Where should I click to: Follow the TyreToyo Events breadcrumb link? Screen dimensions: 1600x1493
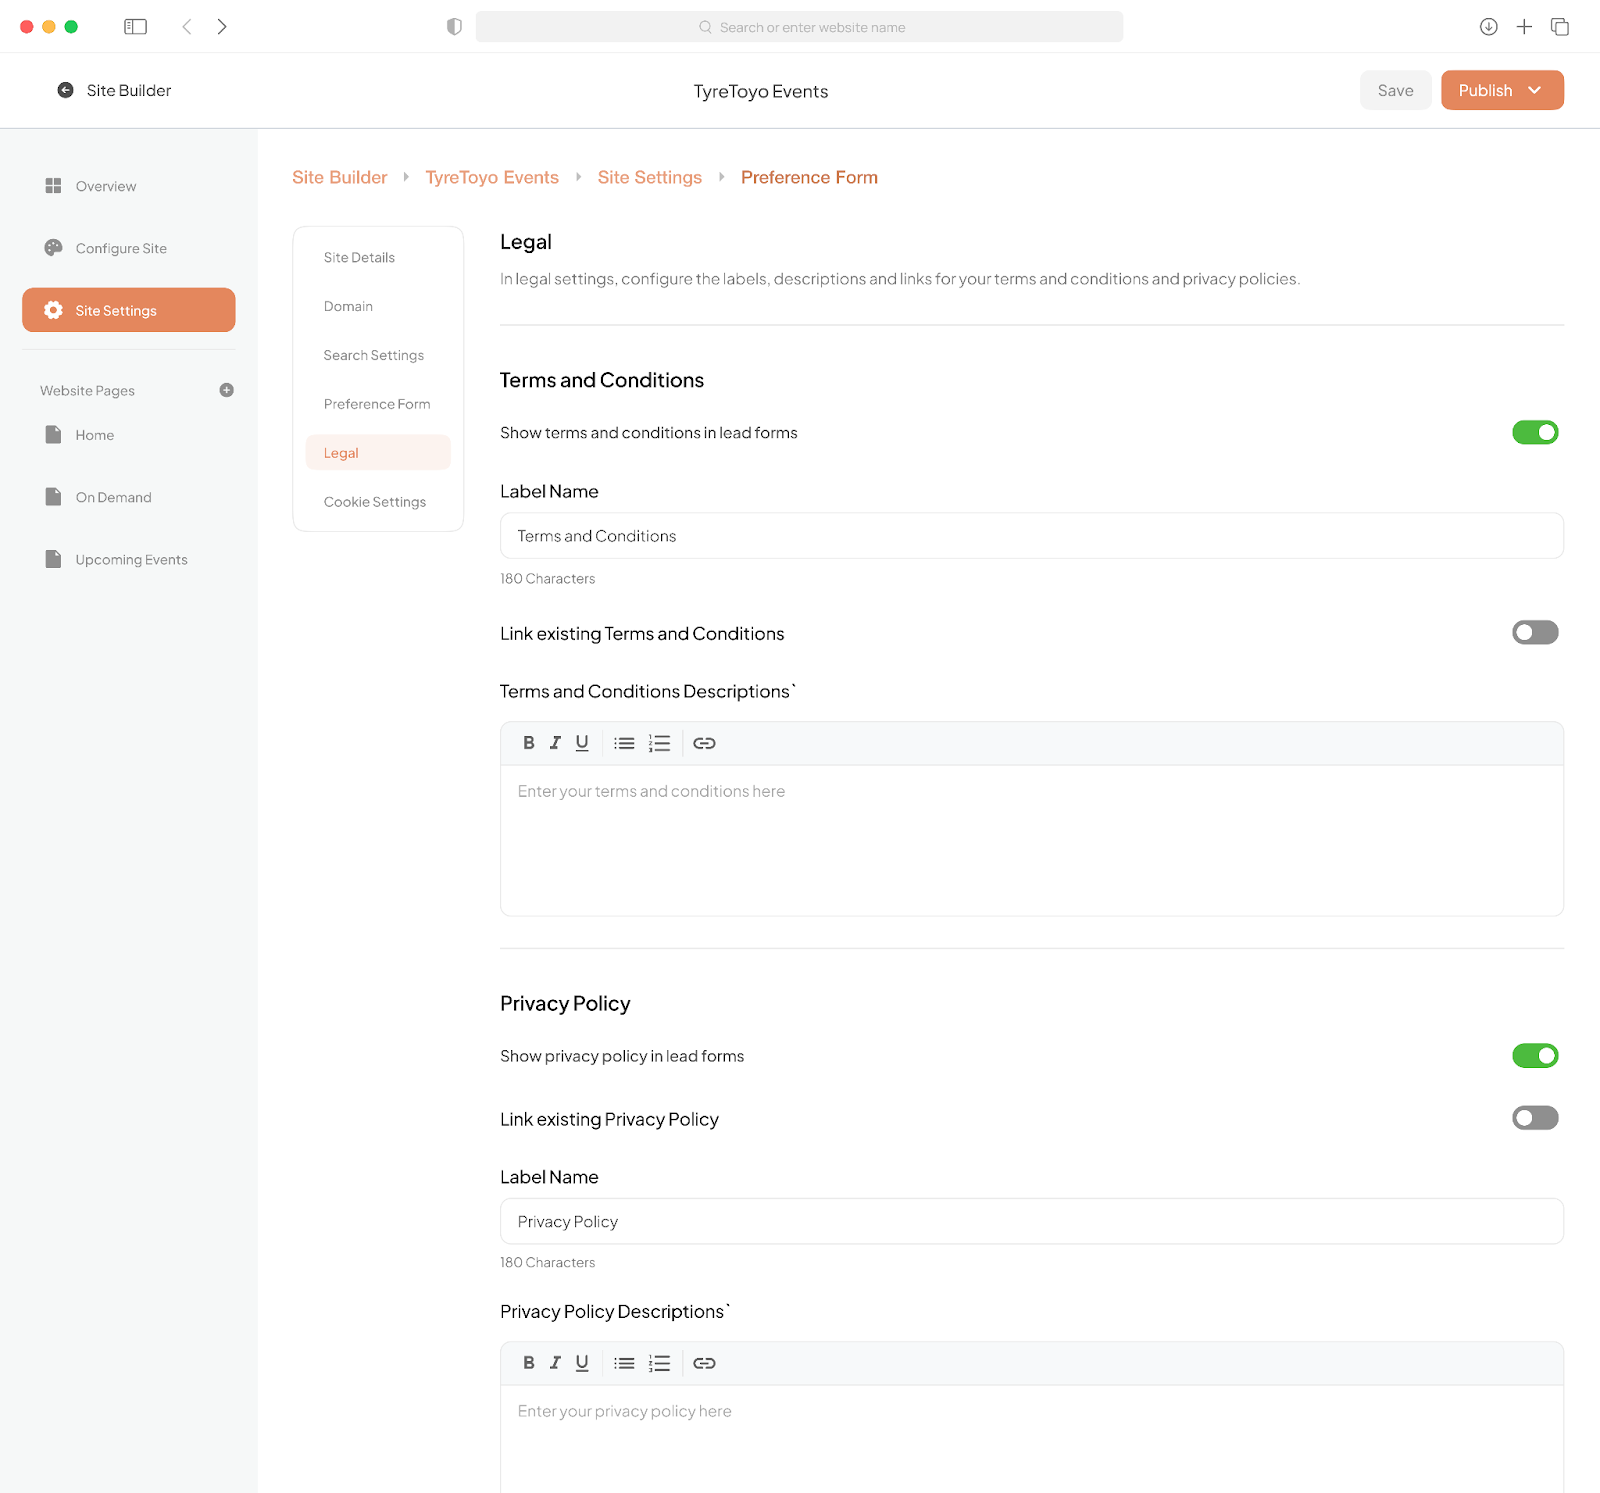pos(492,177)
